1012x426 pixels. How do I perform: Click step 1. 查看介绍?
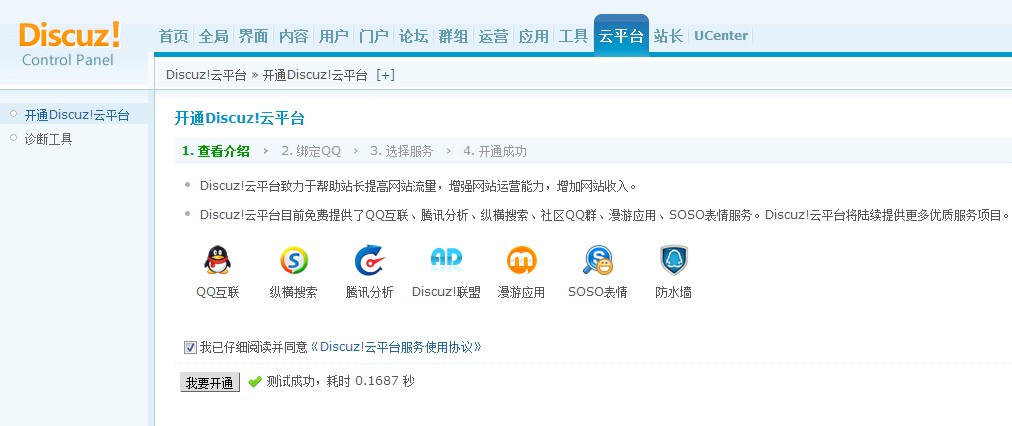click(216, 151)
